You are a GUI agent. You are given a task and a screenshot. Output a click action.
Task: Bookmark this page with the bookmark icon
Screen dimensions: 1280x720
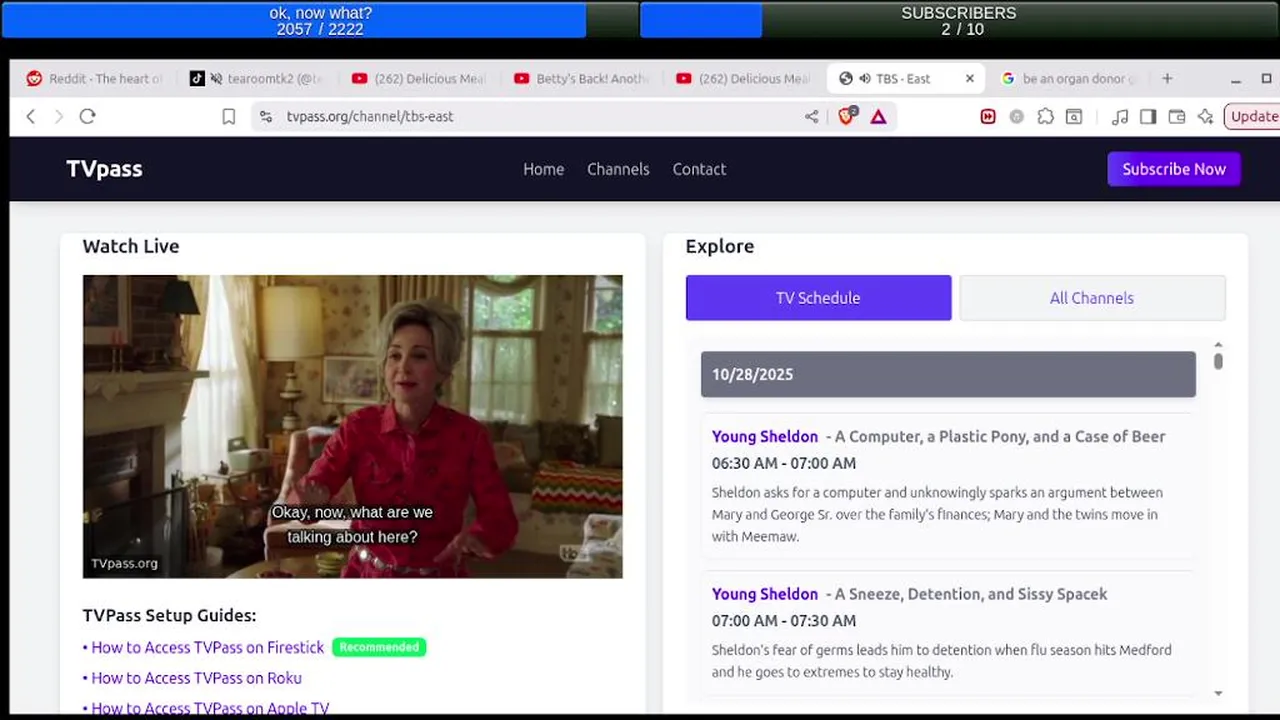tap(228, 117)
